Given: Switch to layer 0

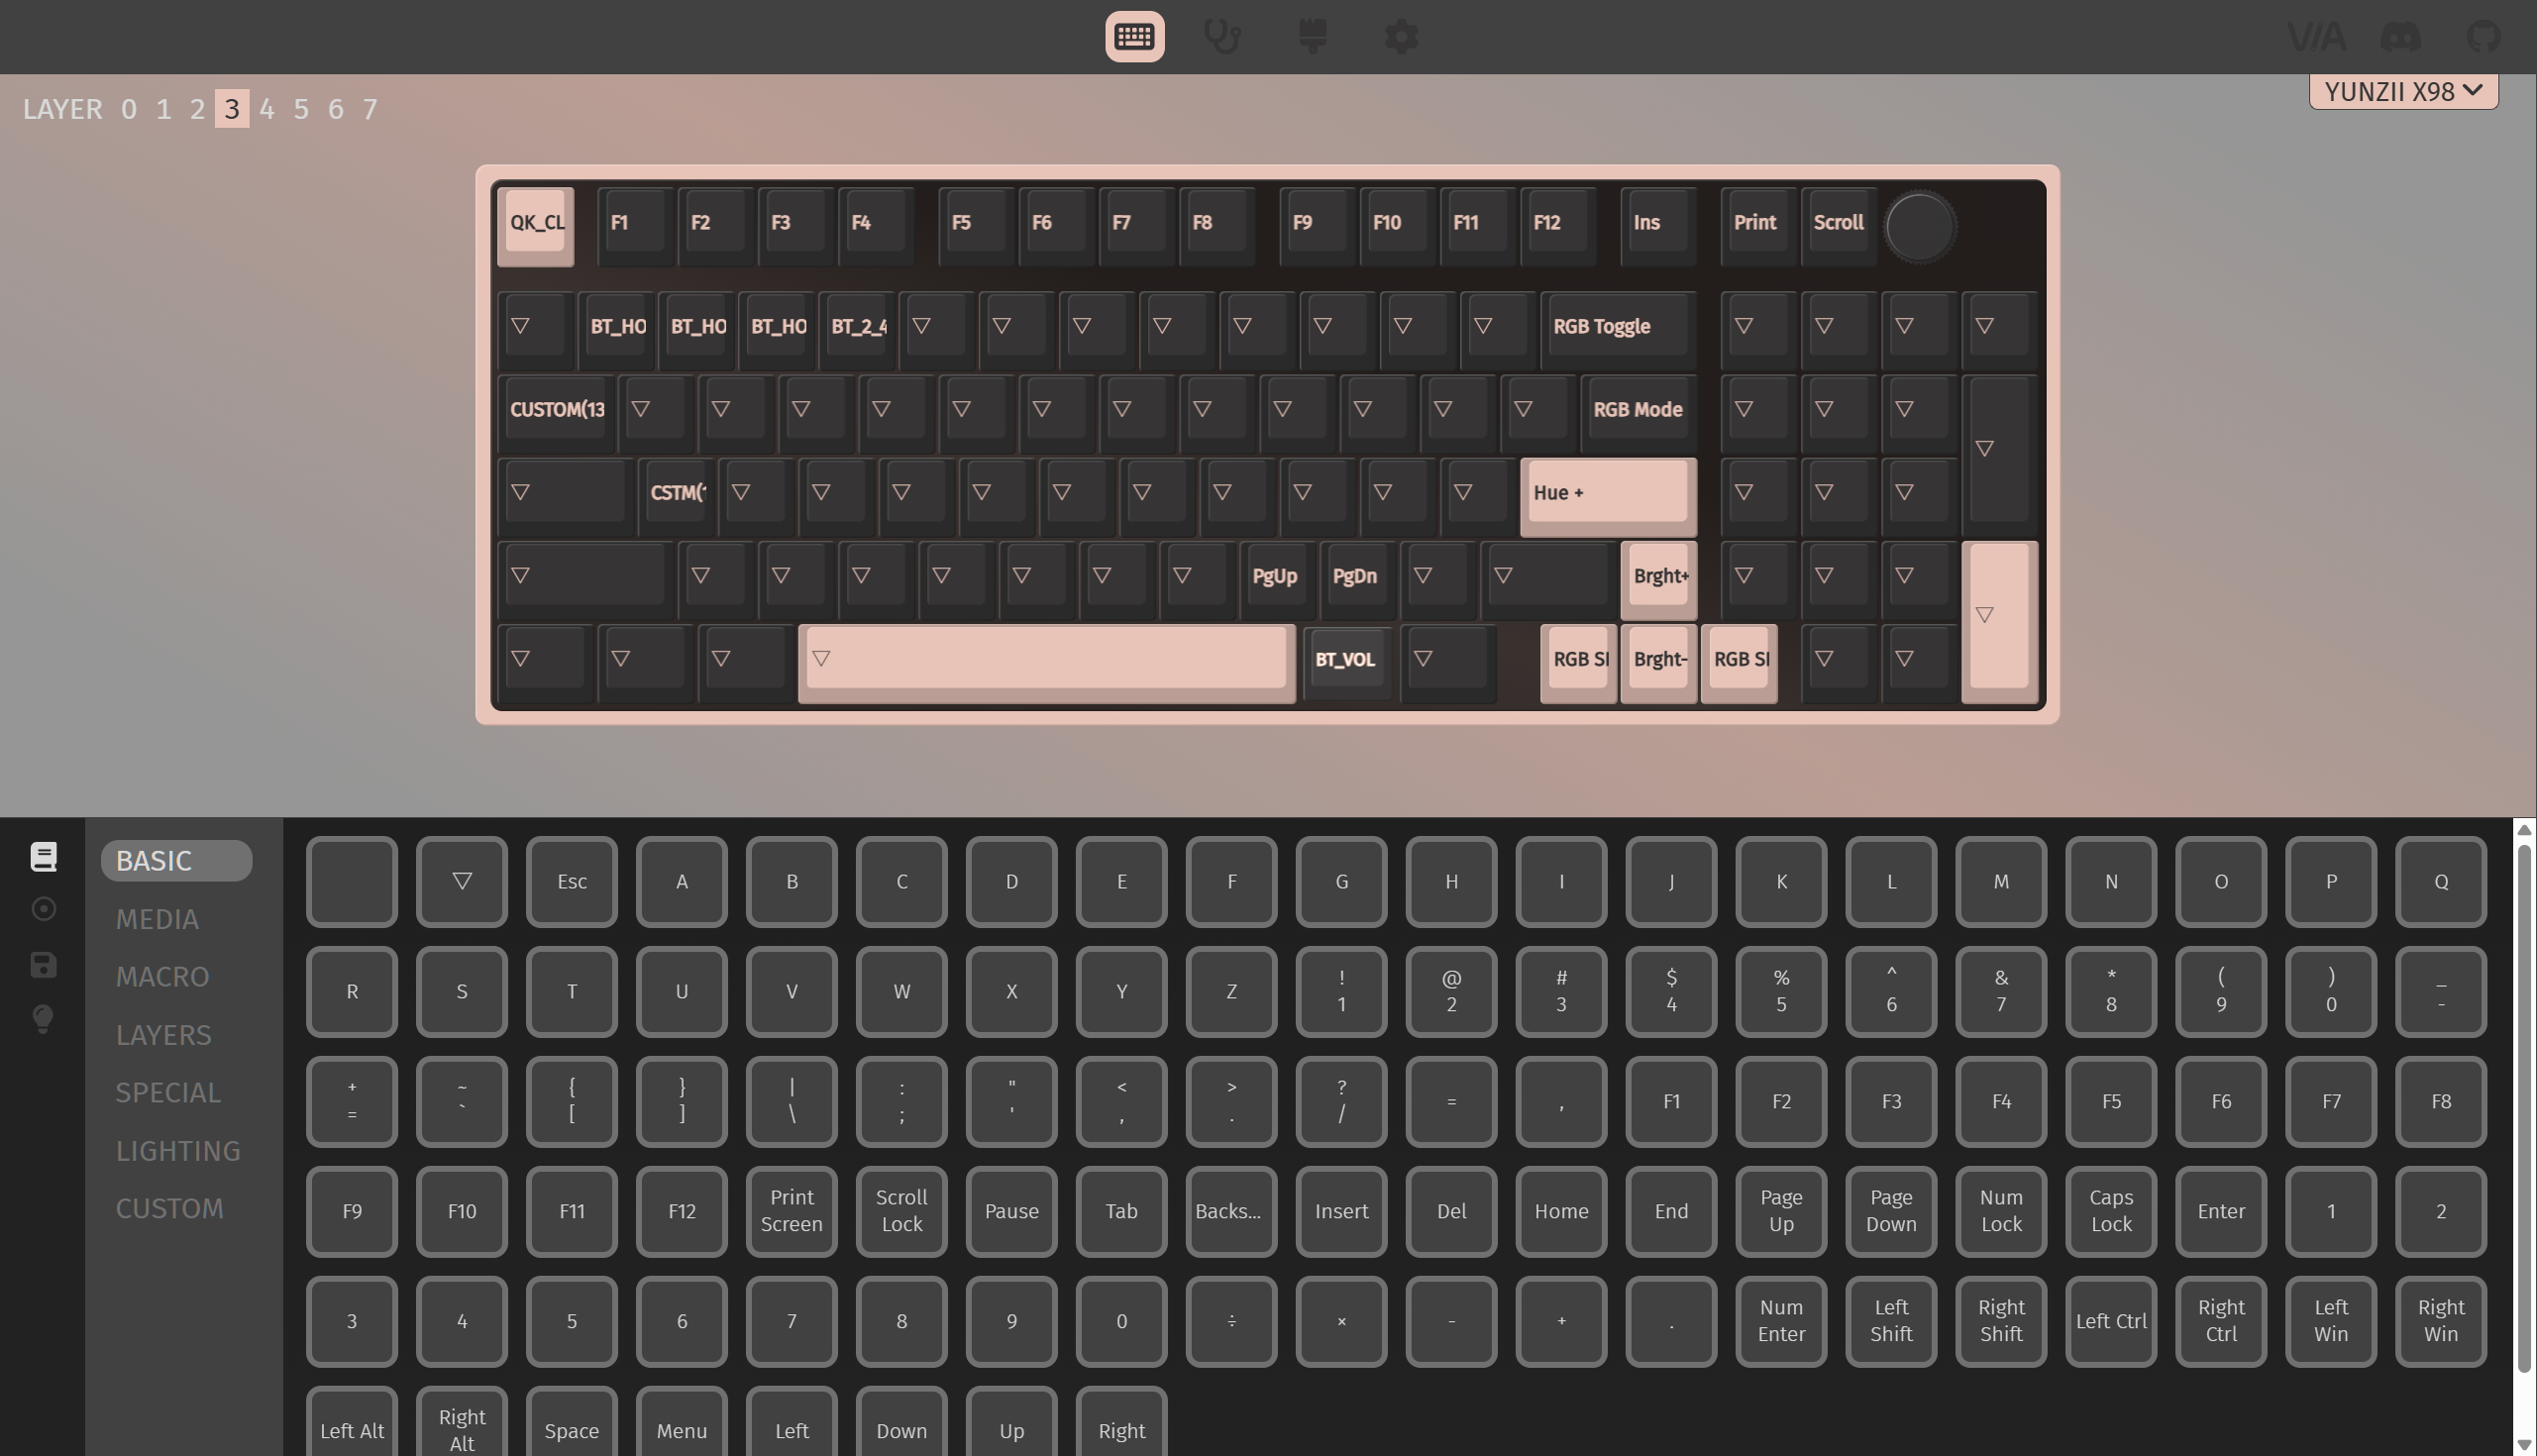Looking at the screenshot, I should (x=129, y=109).
